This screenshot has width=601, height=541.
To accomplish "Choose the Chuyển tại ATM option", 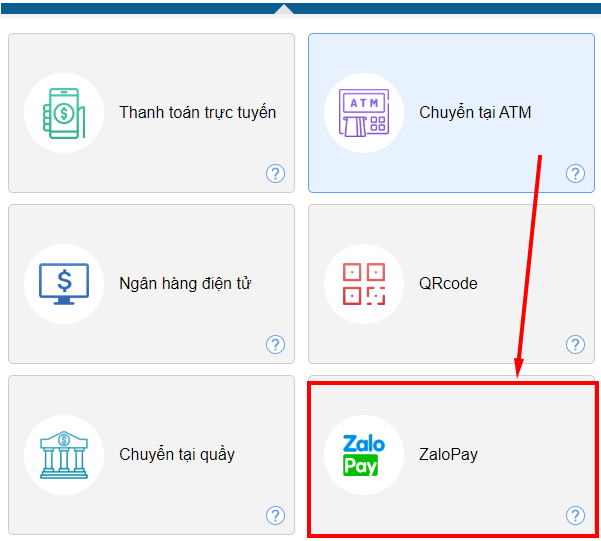I will coord(475,112).
